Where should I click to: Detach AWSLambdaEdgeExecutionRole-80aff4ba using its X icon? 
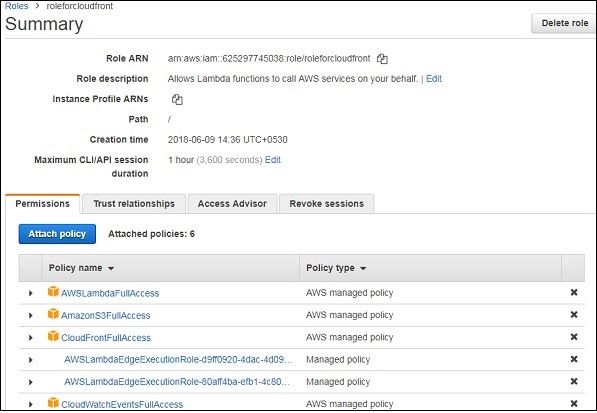click(574, 381)
